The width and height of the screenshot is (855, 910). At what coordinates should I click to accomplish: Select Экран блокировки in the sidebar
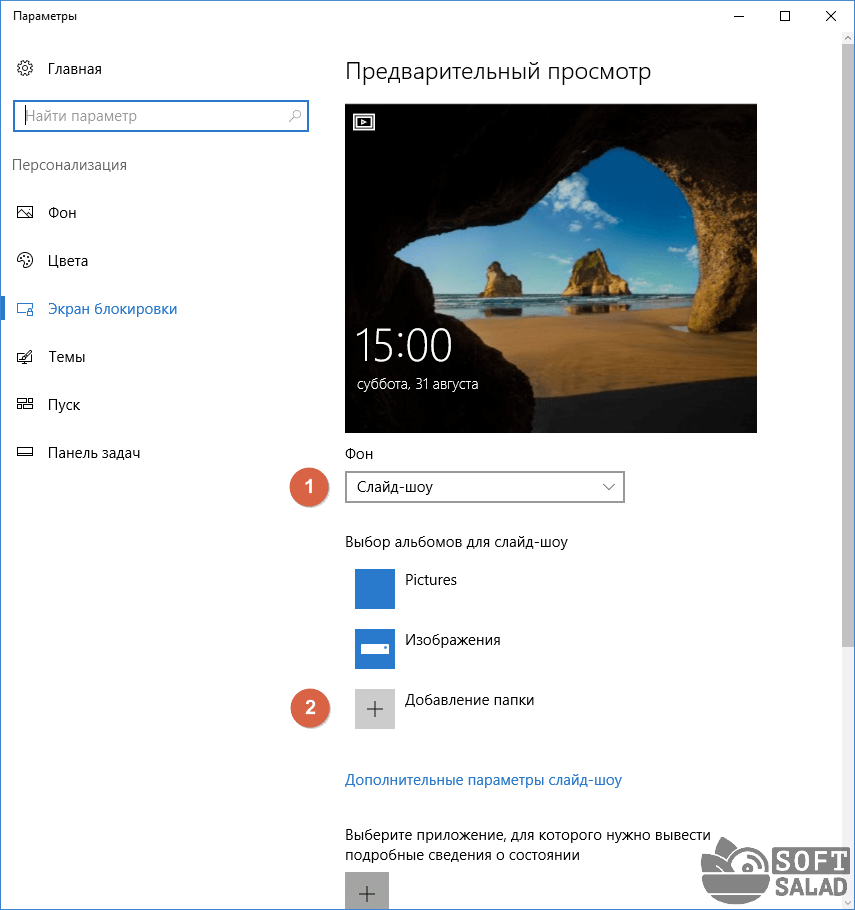point(113,309)
